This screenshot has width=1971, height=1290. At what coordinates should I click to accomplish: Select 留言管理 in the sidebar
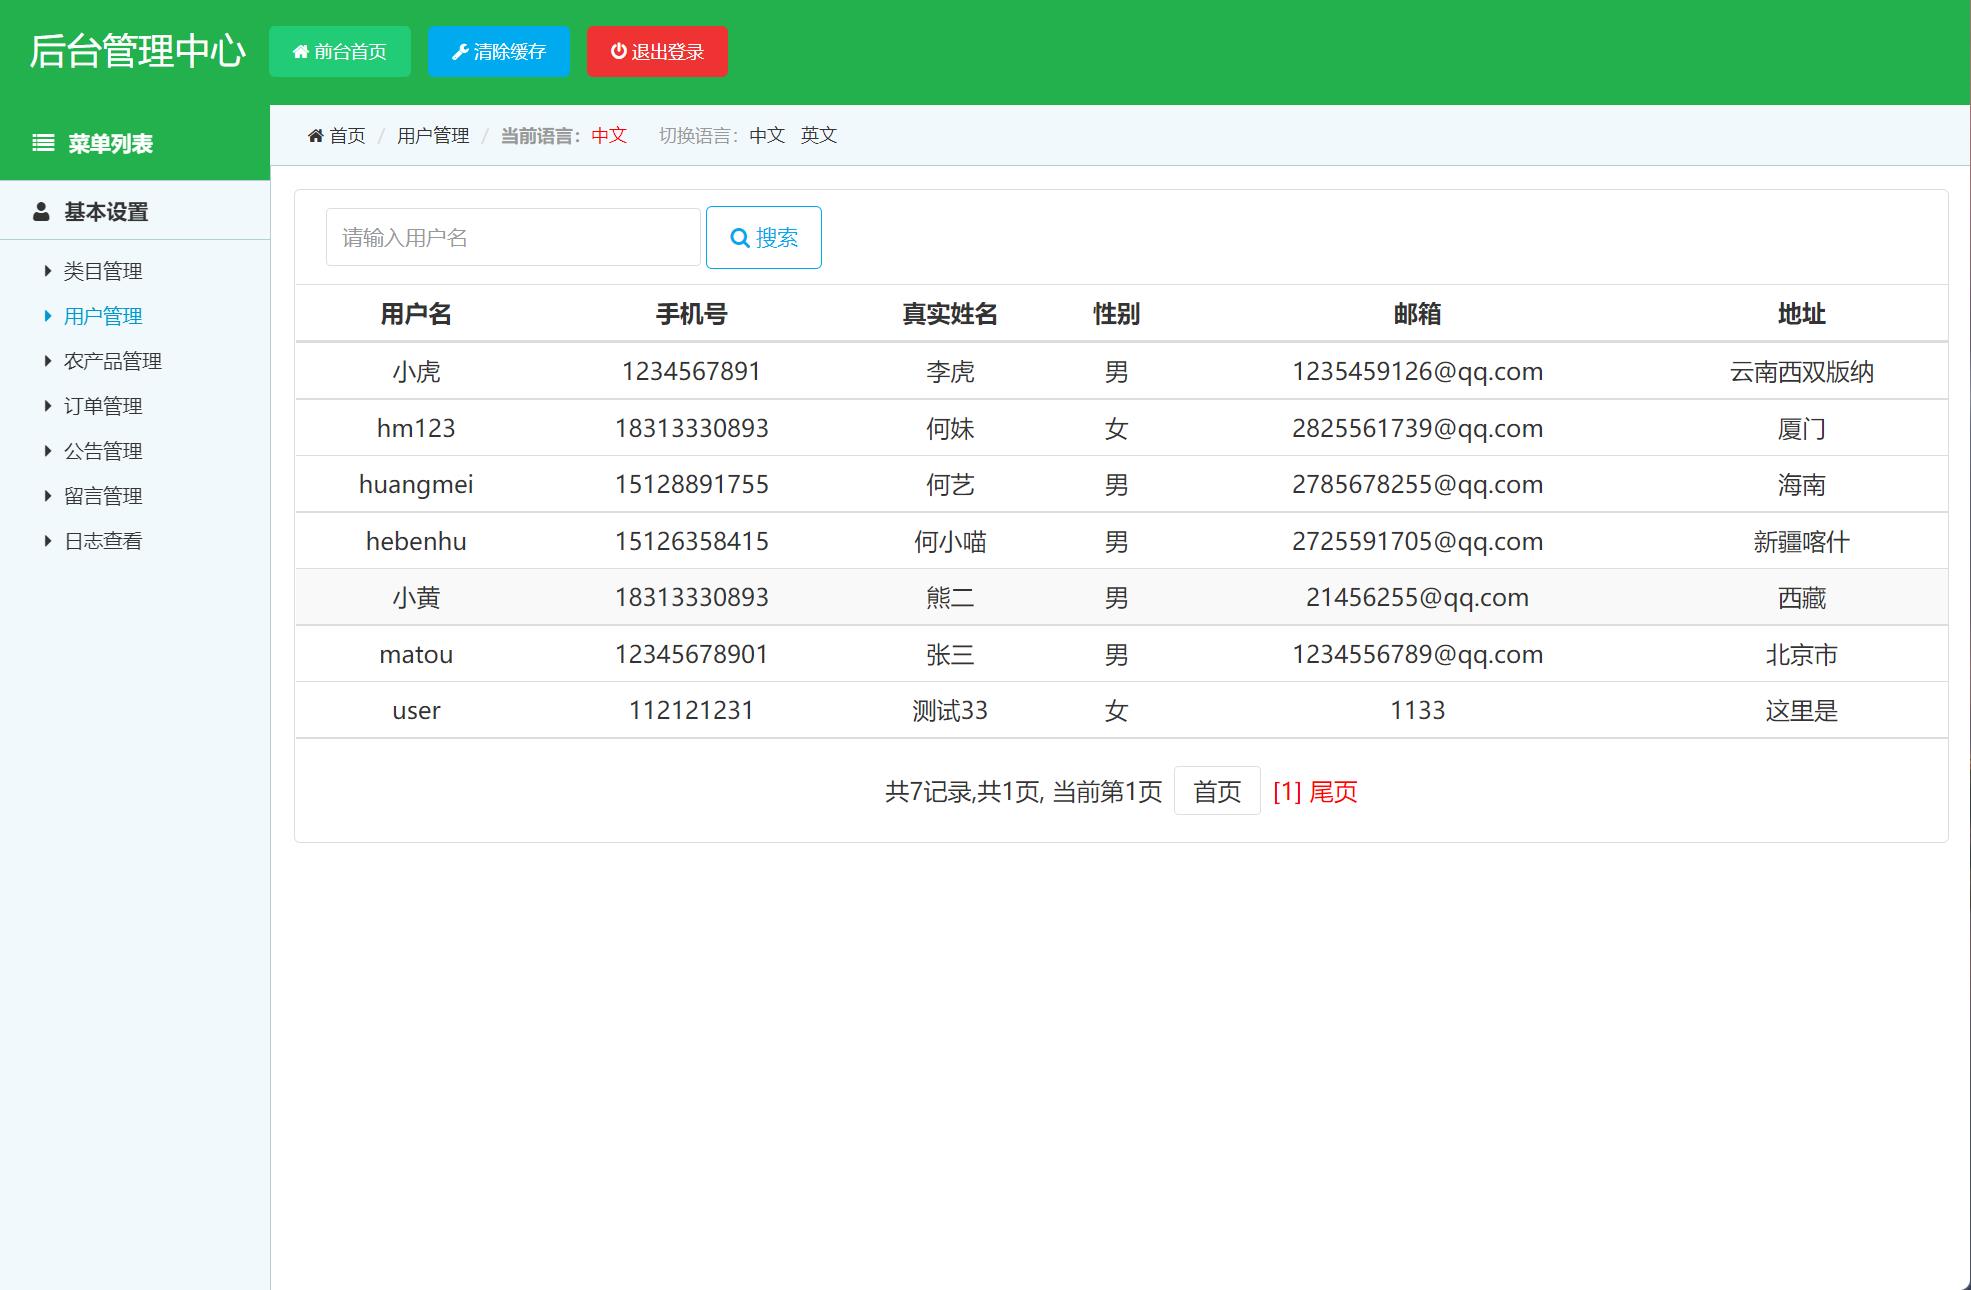[103, 495]
